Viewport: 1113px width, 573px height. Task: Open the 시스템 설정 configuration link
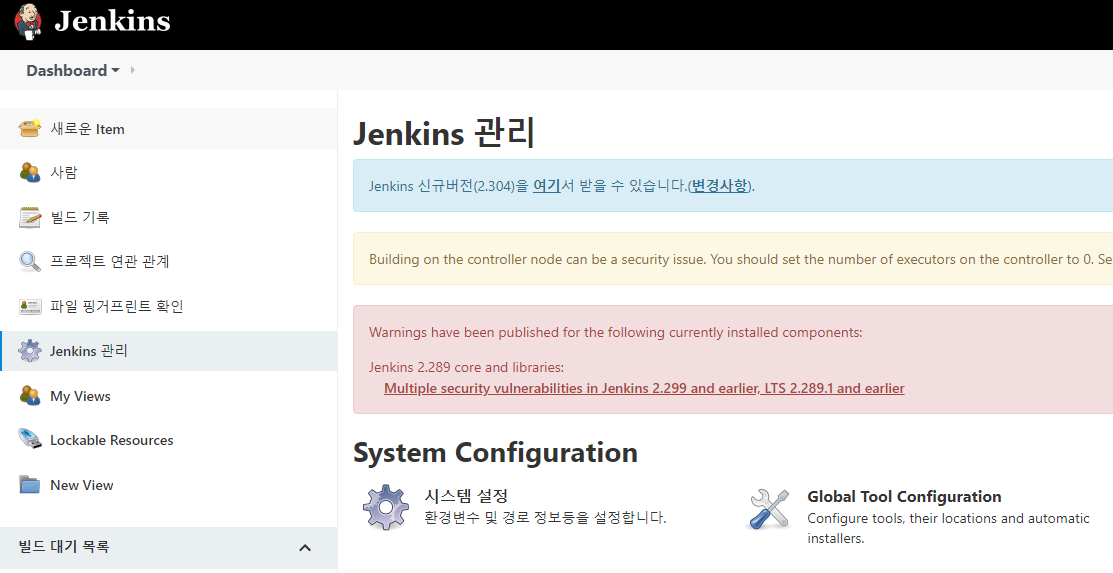[x=466, y=496]
